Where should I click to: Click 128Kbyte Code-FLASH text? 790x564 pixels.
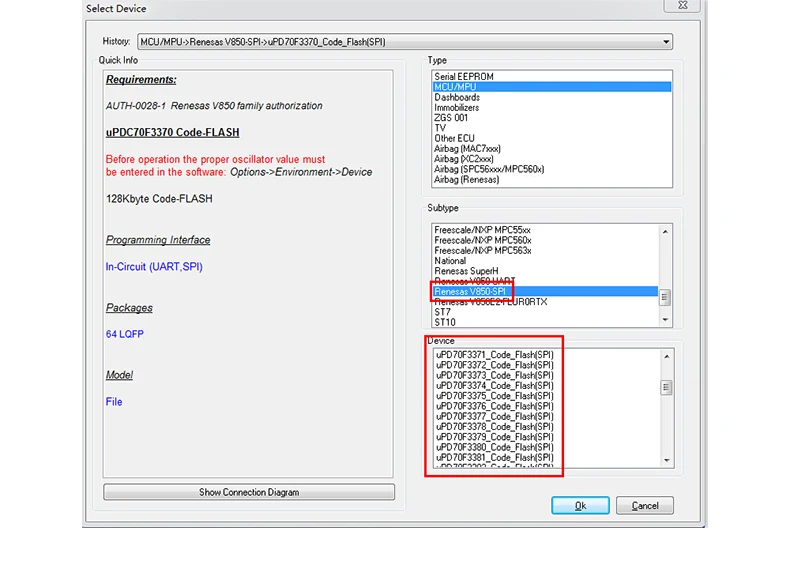click(159, 199)
